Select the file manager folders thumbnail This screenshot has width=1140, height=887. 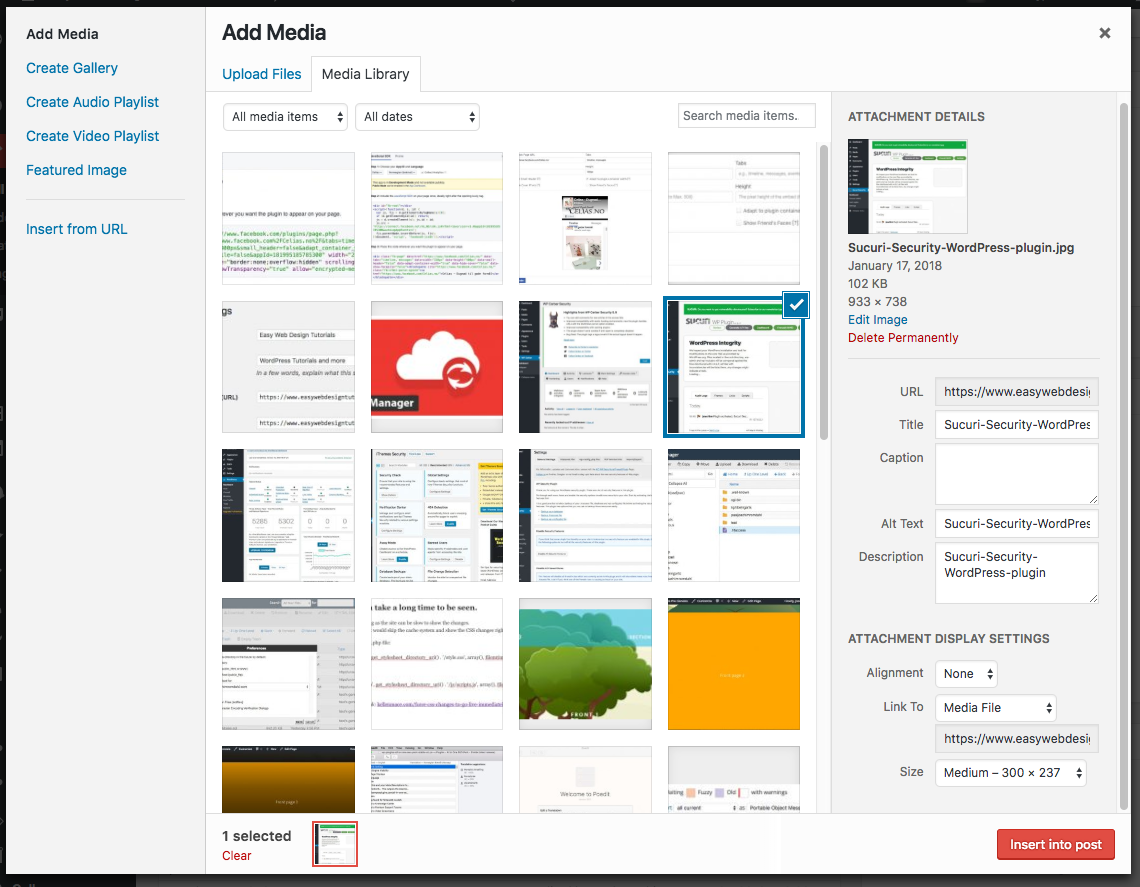click(x=734, y=515)
